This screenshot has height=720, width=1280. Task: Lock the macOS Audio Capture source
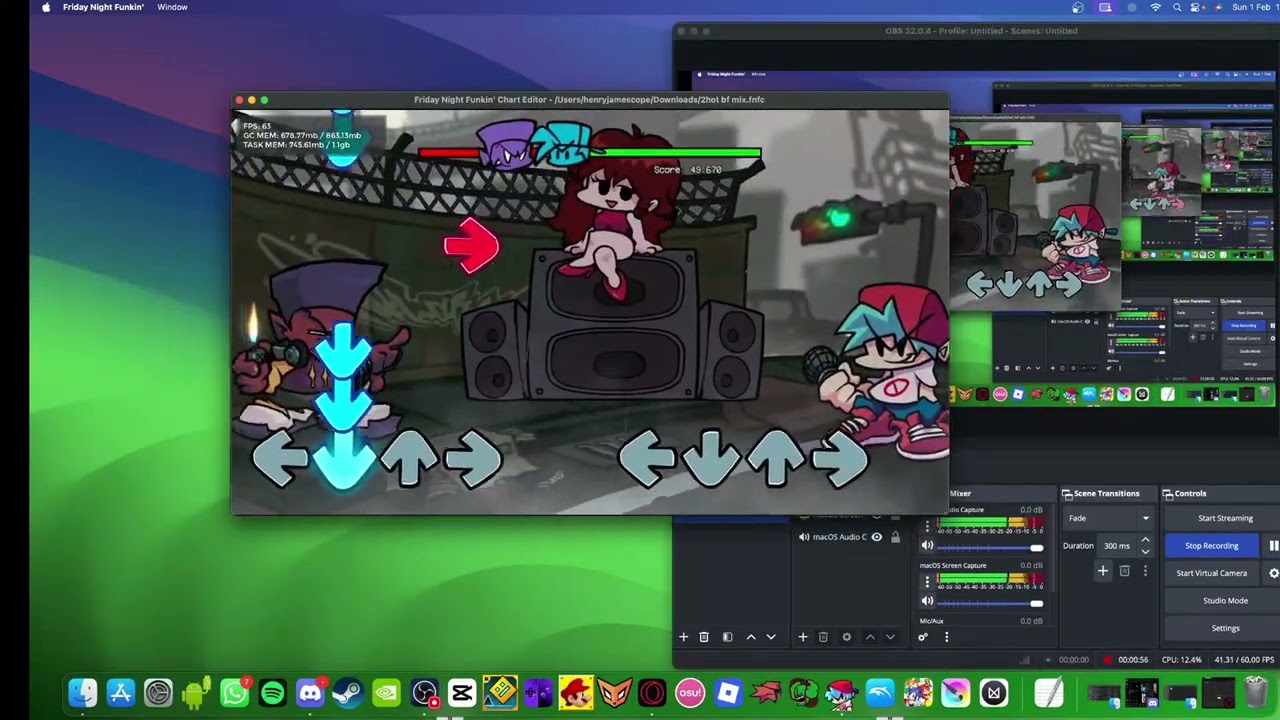pyautogui.click(x=895, y=537)
